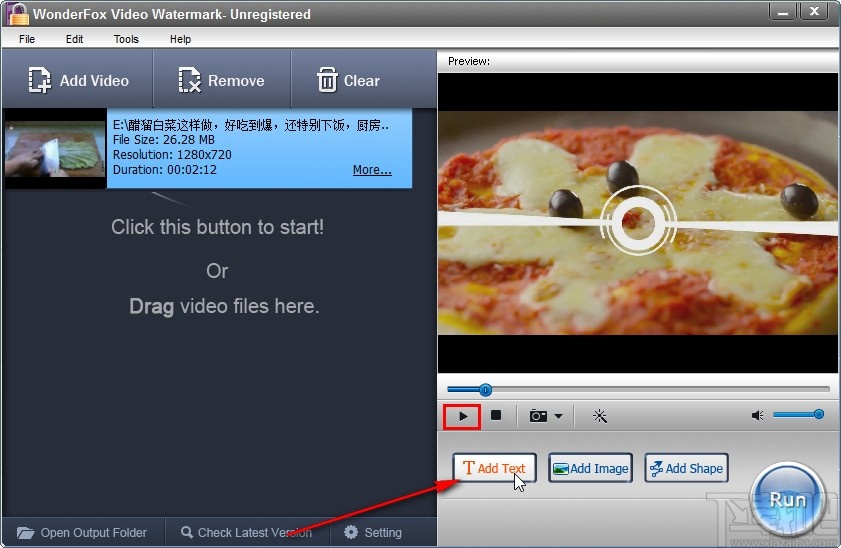
Task: Click the Add Video button
Action: point(78,80)
